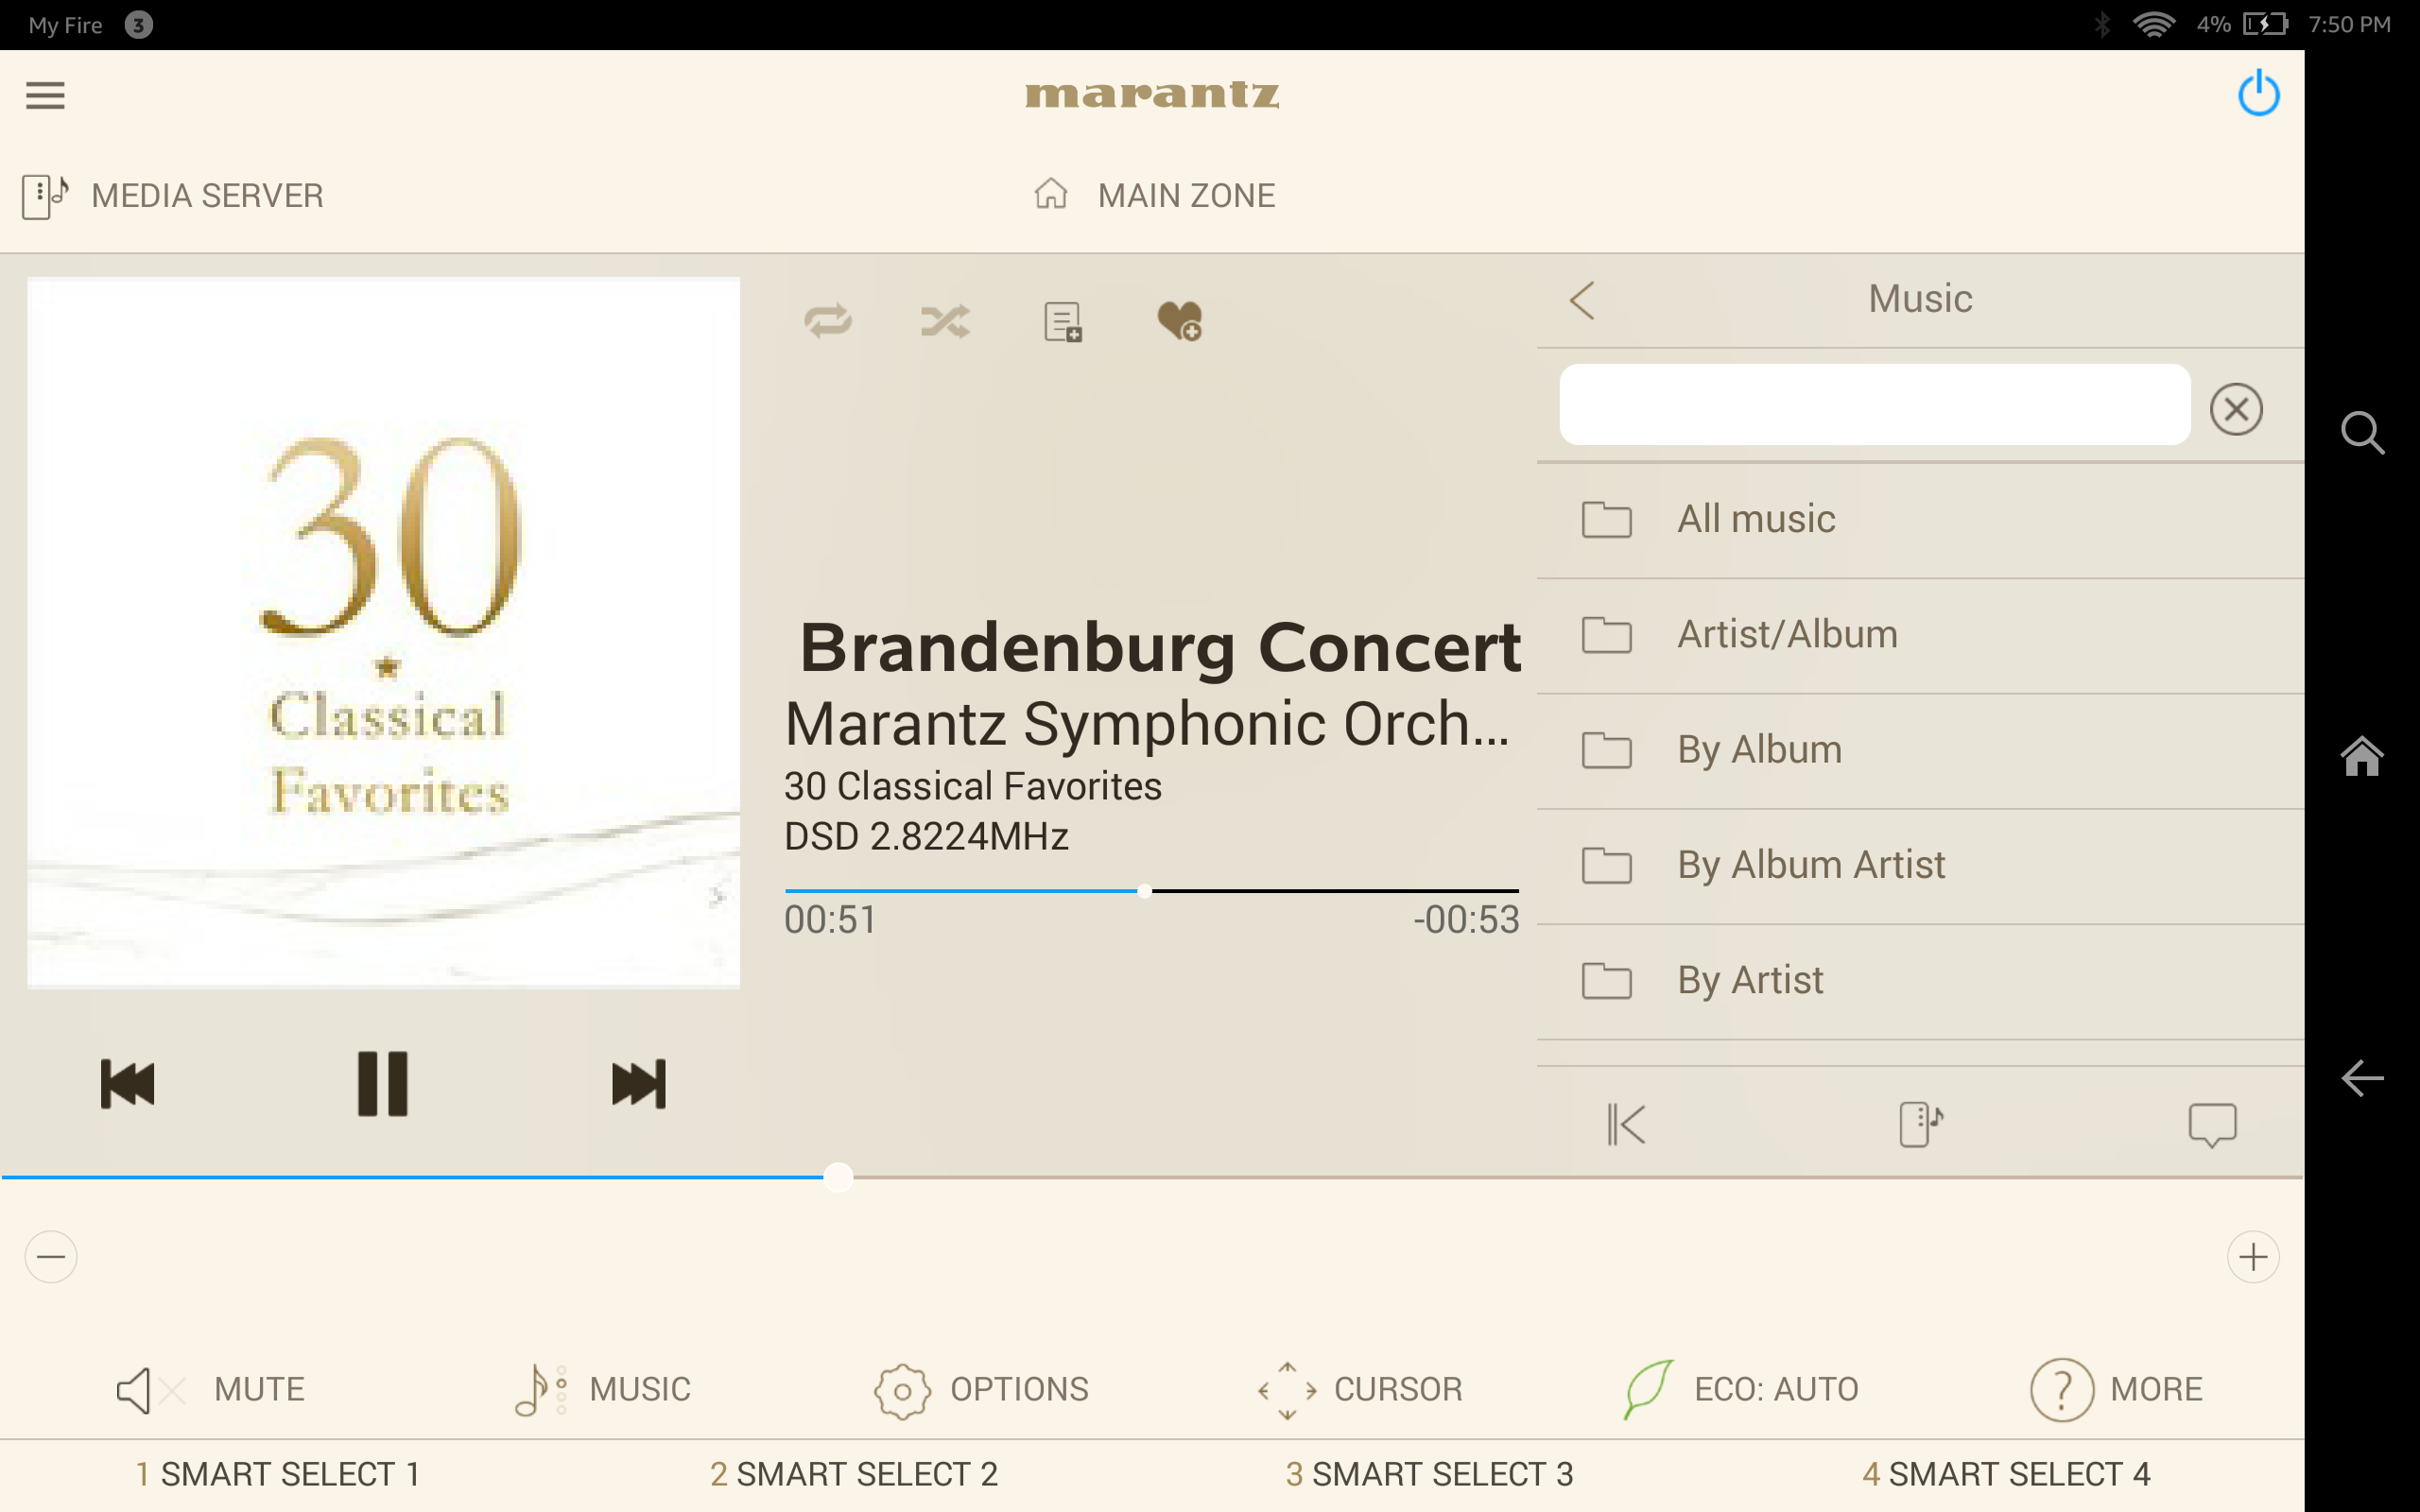This screenshot has height=1512, width=2420.
Task: Activate SMART SELECT 2 preset
Action: 855,1473
